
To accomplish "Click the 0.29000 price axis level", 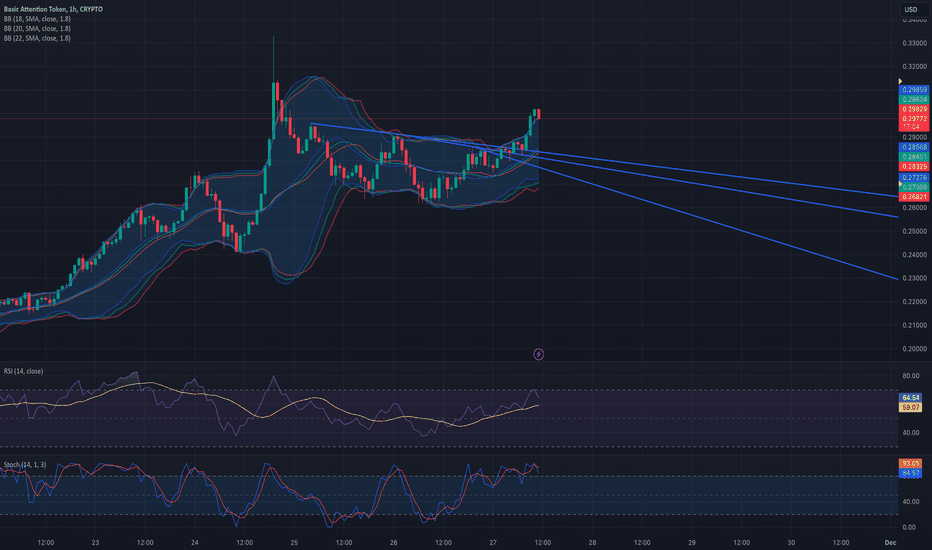I will pyautogui.click(x=914, y=137).
